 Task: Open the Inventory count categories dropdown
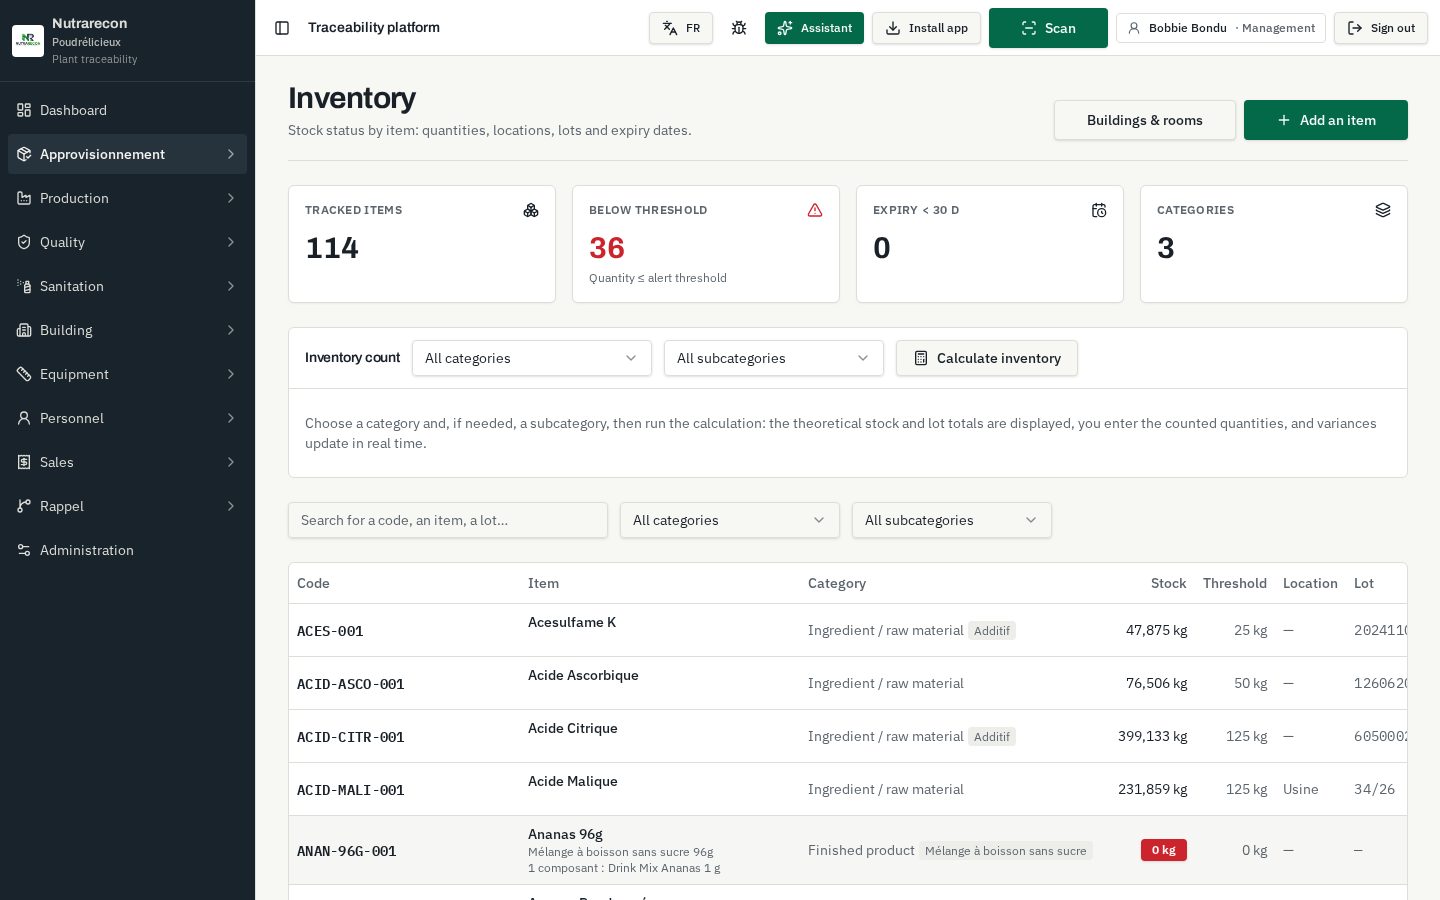click(532, 358)
